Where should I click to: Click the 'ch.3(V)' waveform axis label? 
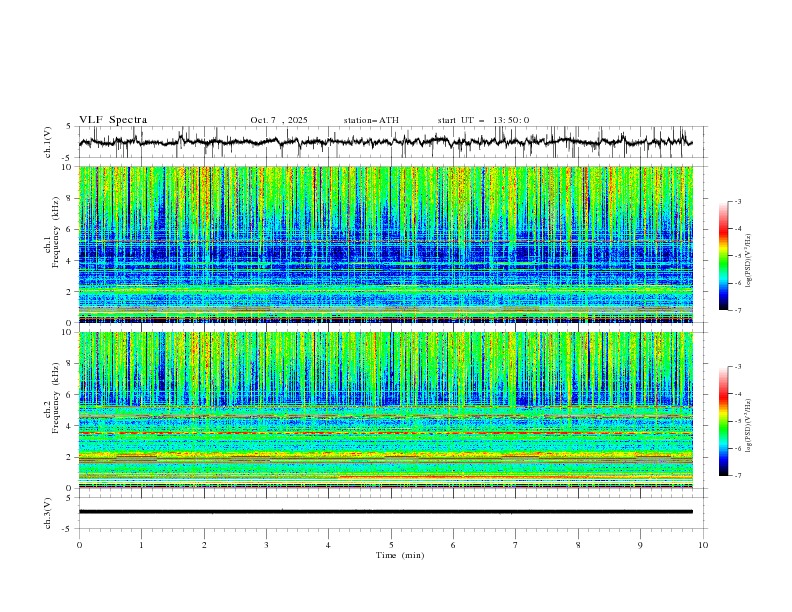coord(48,513)
